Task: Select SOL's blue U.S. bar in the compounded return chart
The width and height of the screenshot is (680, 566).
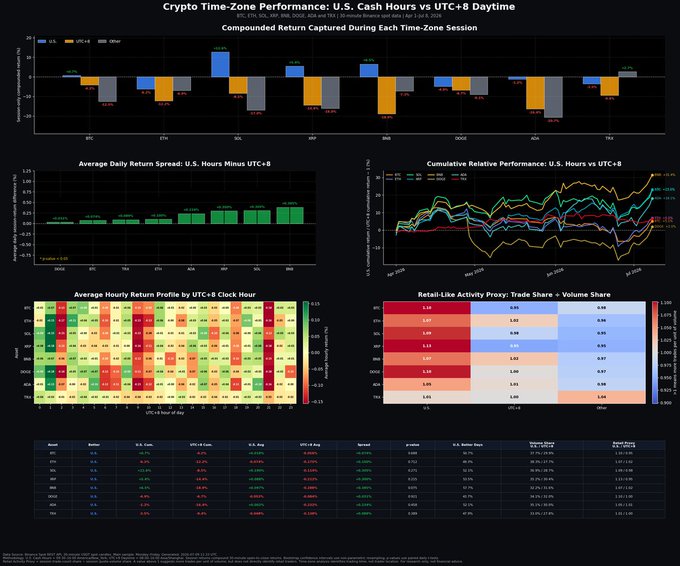Action: pyautogui.click(x=220, y=65)
